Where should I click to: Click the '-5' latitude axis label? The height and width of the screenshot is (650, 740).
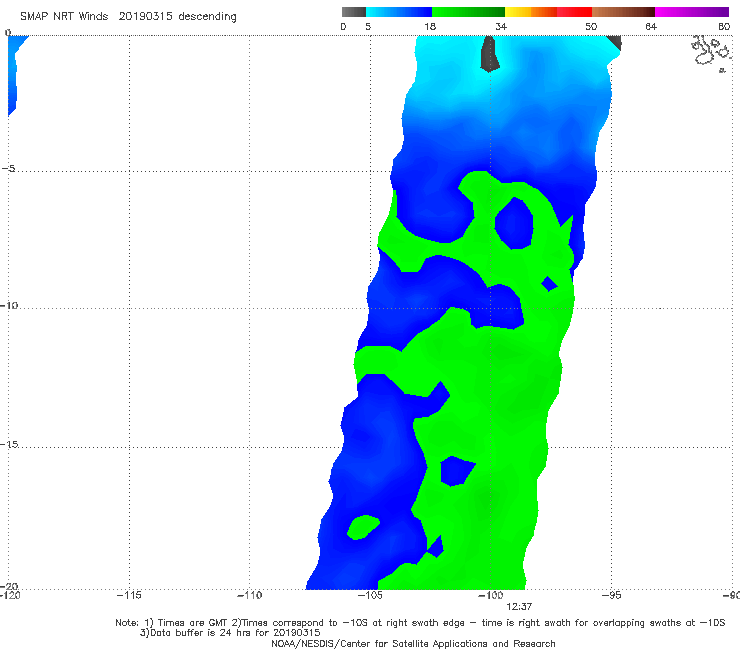point(8,169)
